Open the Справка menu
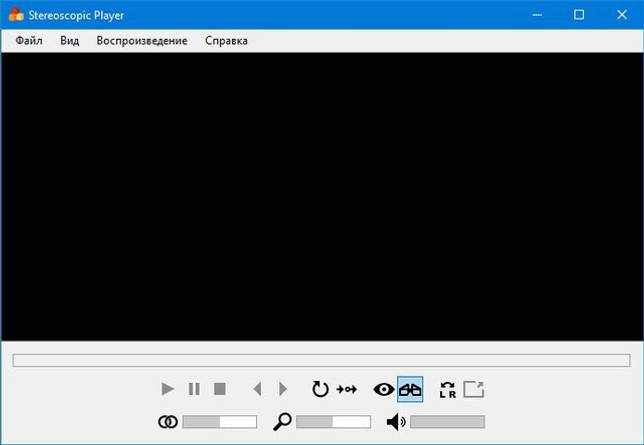The width and height of the screenshot is (644, 445). (226, 41)
